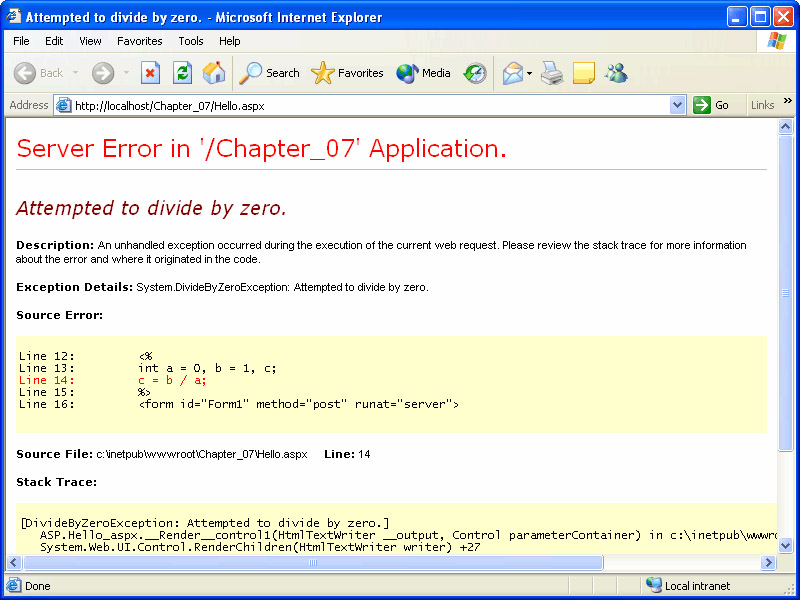Click the horizontal scrollbar right arrow

(x=768, y=563)
